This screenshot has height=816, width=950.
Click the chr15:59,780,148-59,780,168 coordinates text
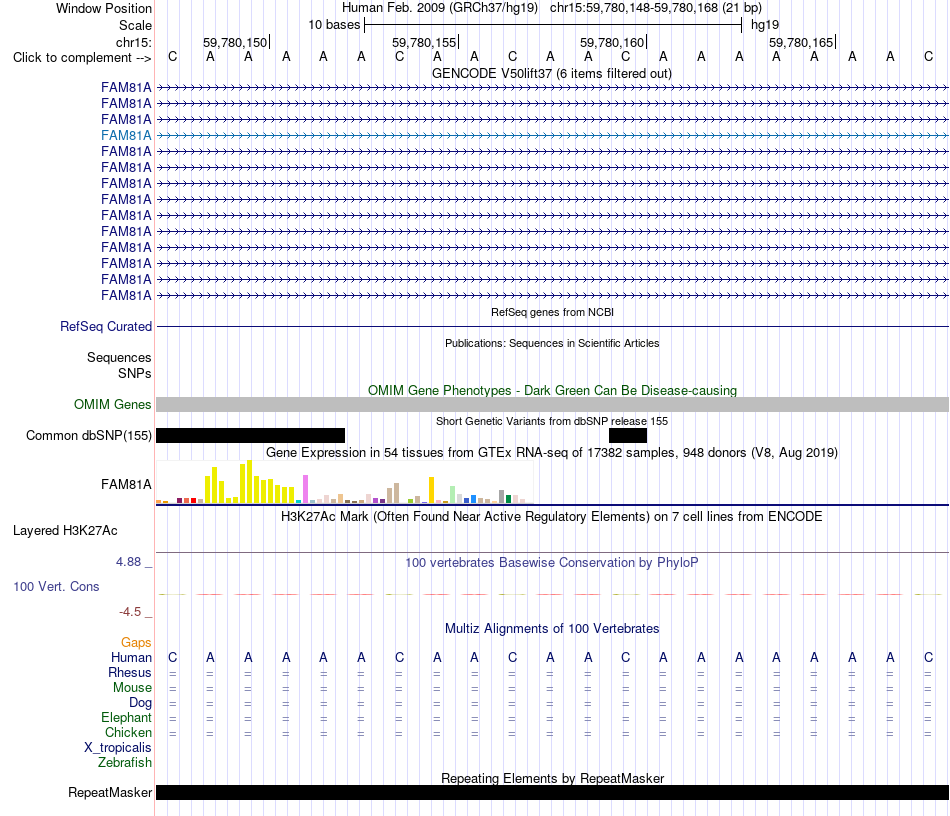pos(634,8)
